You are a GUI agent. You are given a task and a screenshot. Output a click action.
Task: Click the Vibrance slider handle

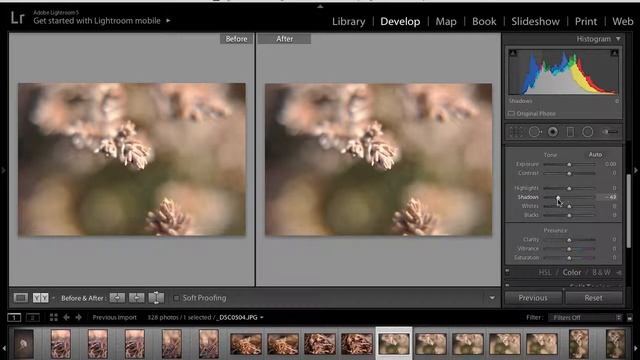pyautogui.click(x=569, y=249)
